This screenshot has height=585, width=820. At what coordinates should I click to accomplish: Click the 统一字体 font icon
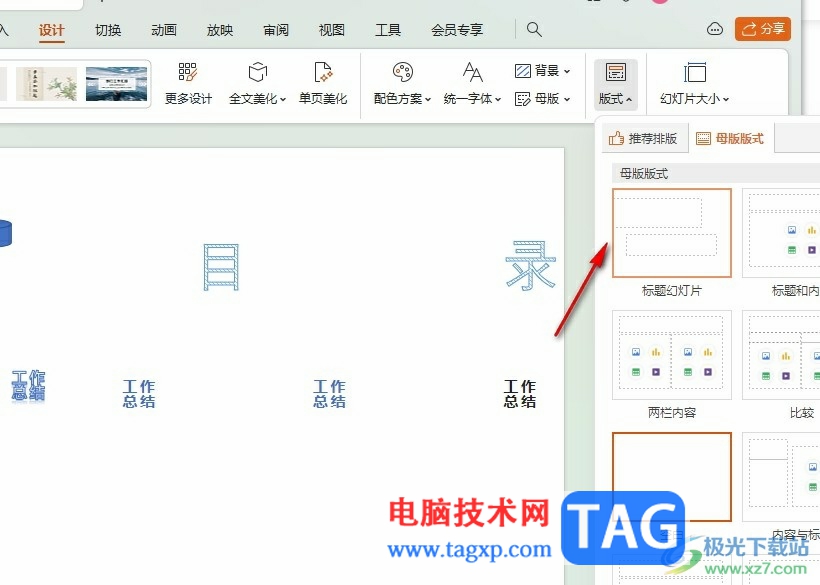coord(472,72)
